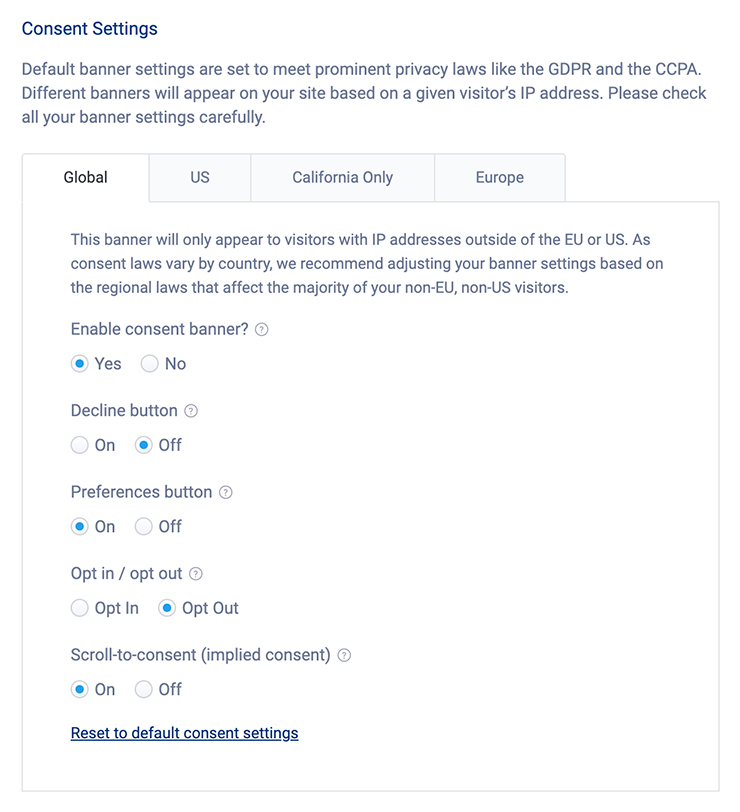Click the Opt in / opt out help icon
This screenshot has height=812, width=740.
[195, 573]
